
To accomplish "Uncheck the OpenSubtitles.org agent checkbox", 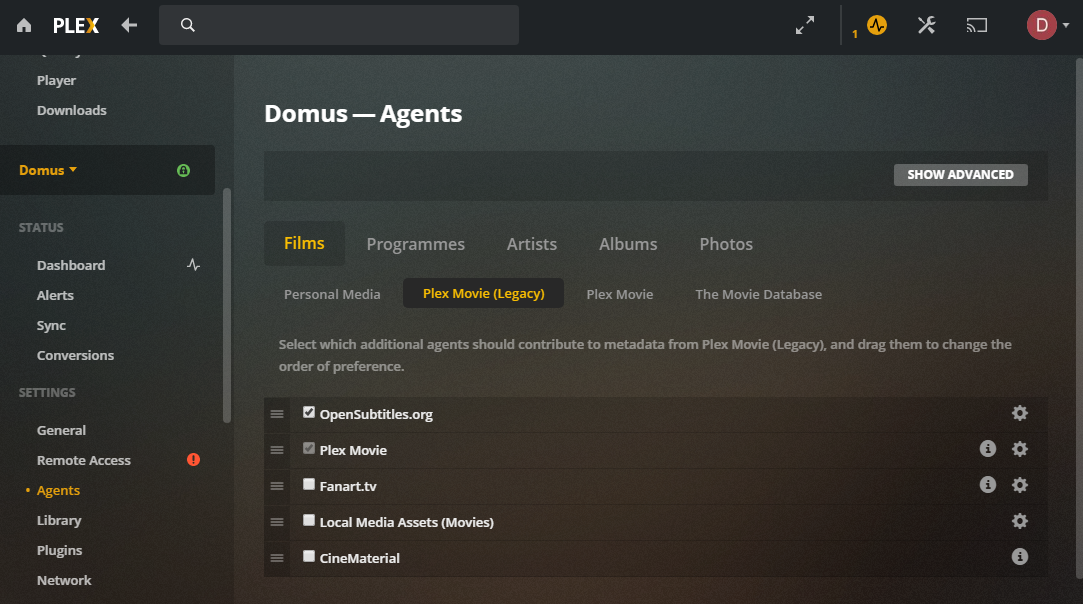I will click(309, 412).
